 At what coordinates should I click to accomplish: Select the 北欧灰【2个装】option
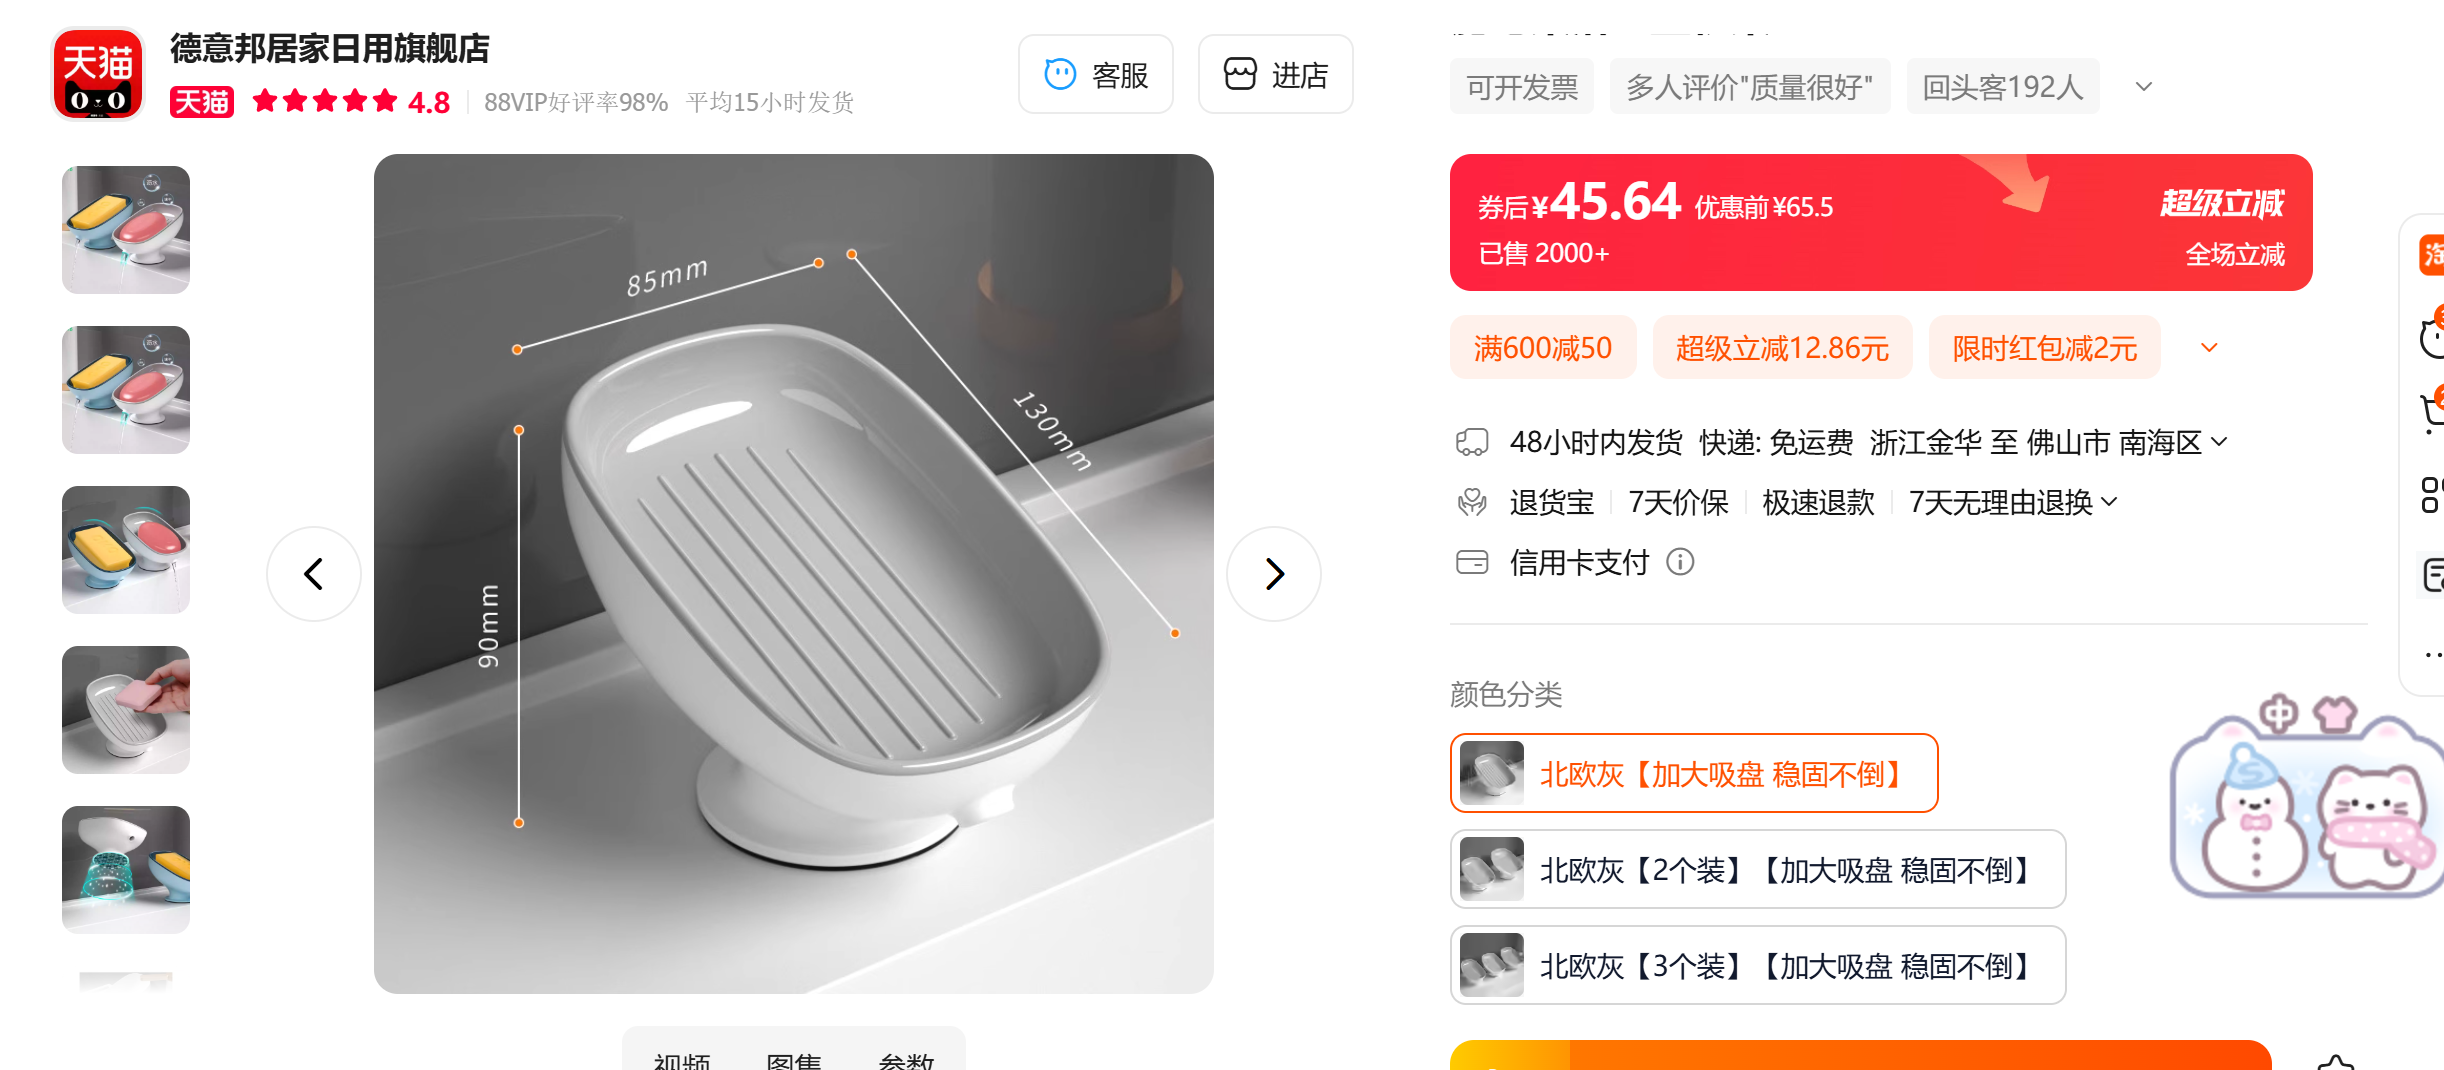click(1757, 869)
